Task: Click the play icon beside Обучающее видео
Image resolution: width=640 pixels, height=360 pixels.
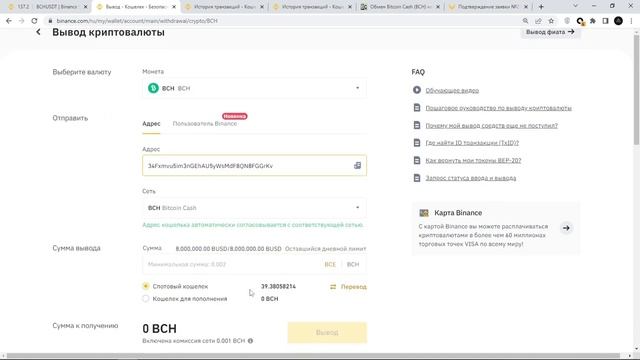Action: click(x=417, y=90)
